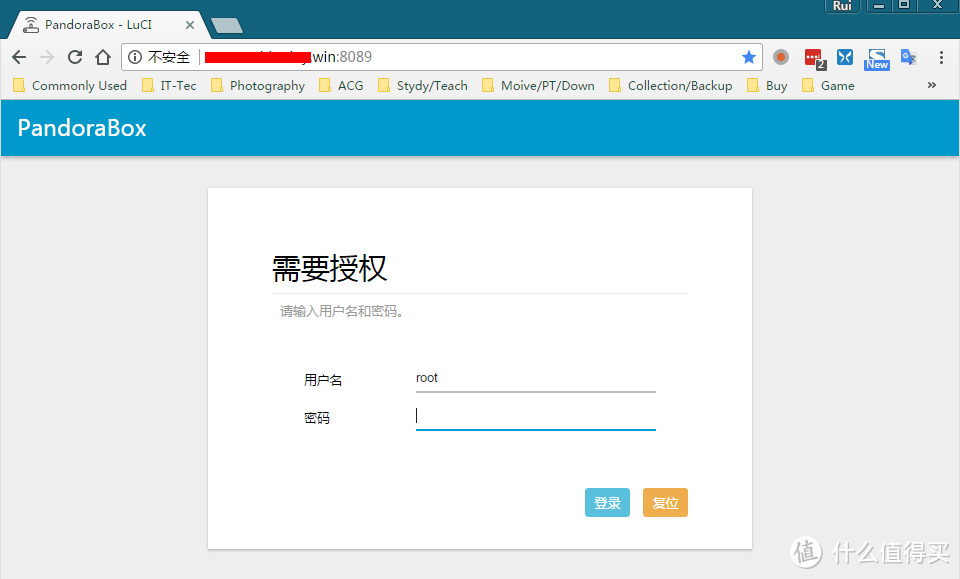Open the Google Translate extension
The width and height of the screenshot is (960, 579).
[909, 57]
